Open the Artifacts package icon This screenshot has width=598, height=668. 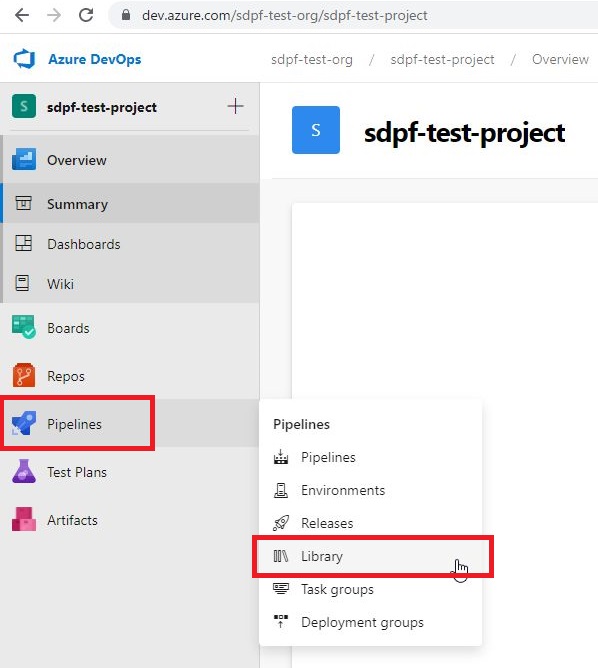coord(24,519)
